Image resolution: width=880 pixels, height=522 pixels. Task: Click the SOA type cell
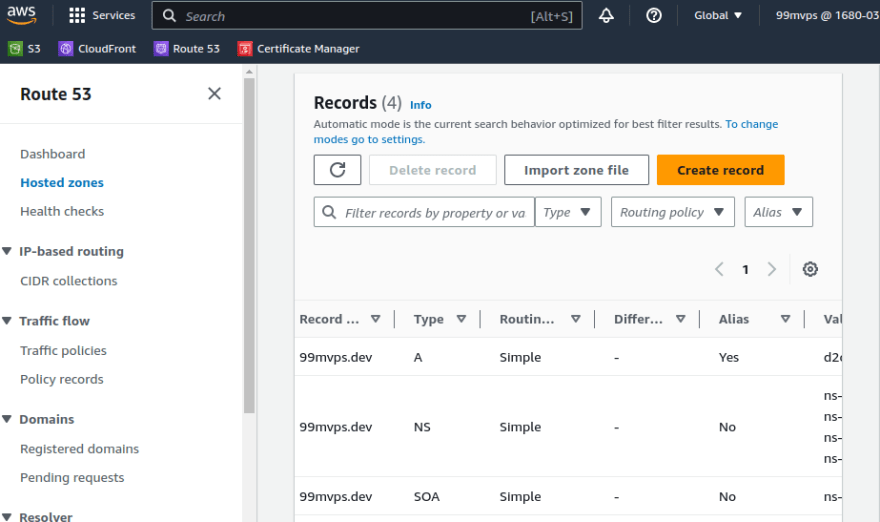tap(427, 496)
